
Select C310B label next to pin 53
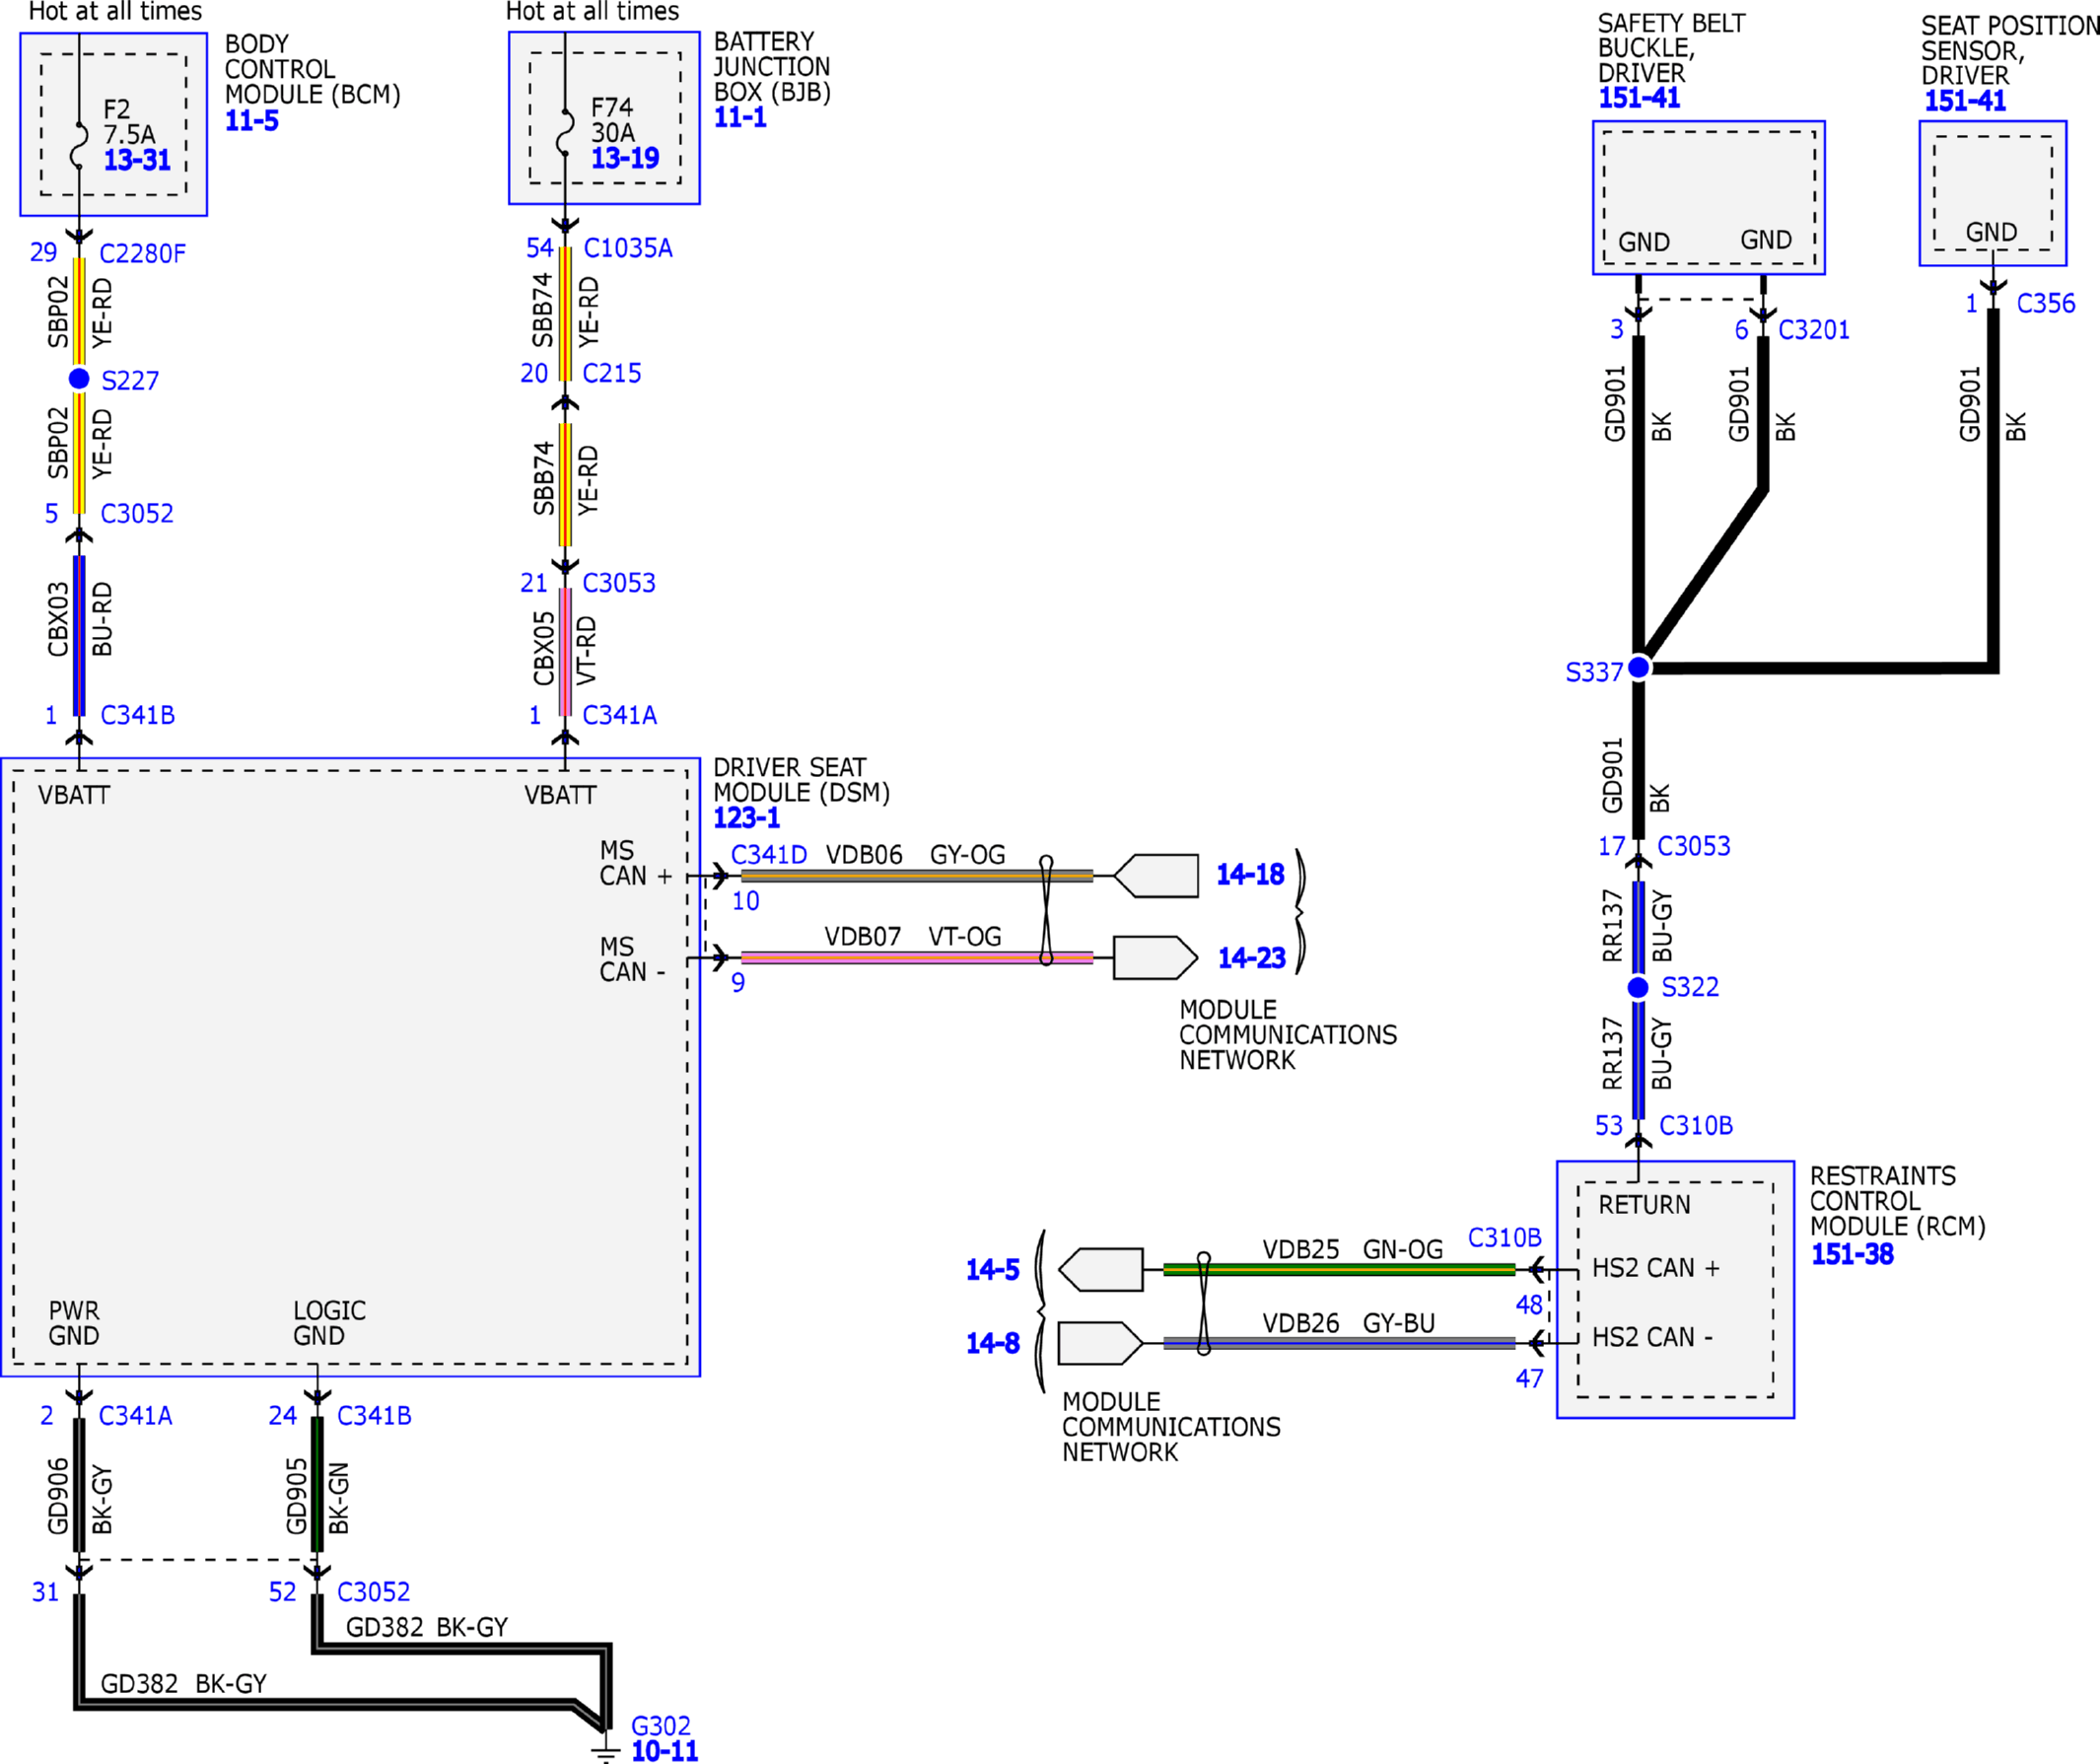1696,1126
